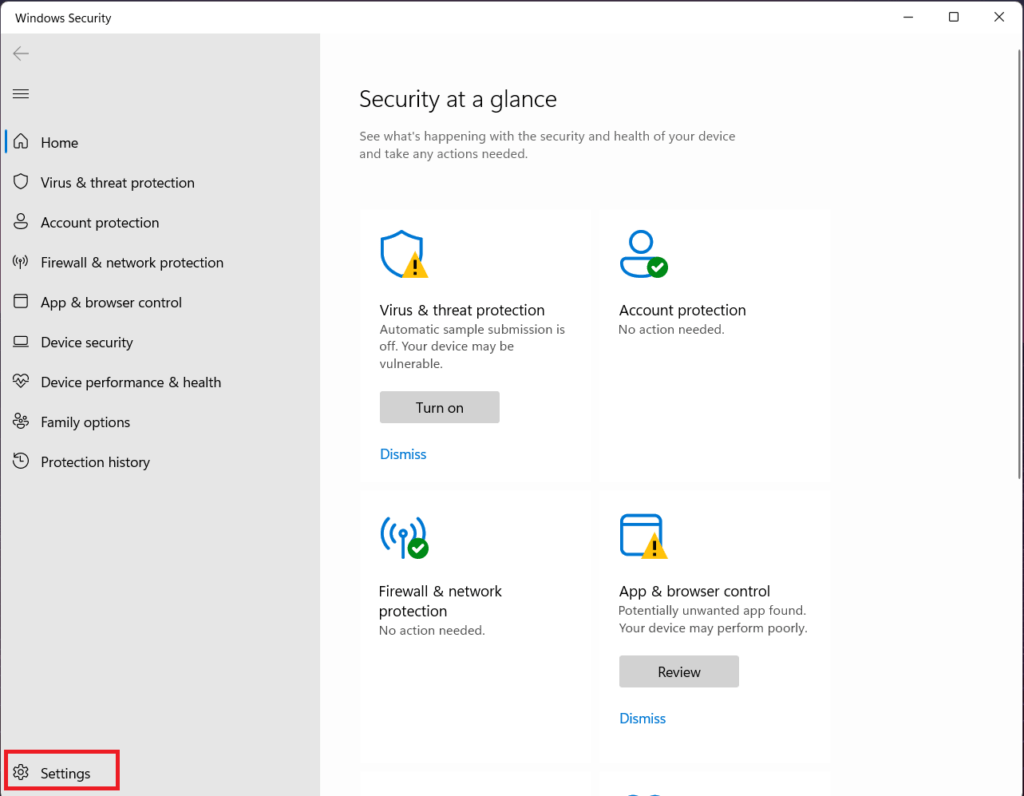Click the large Firewall antenna icon

pyautogui.click(x=404, y=537)
